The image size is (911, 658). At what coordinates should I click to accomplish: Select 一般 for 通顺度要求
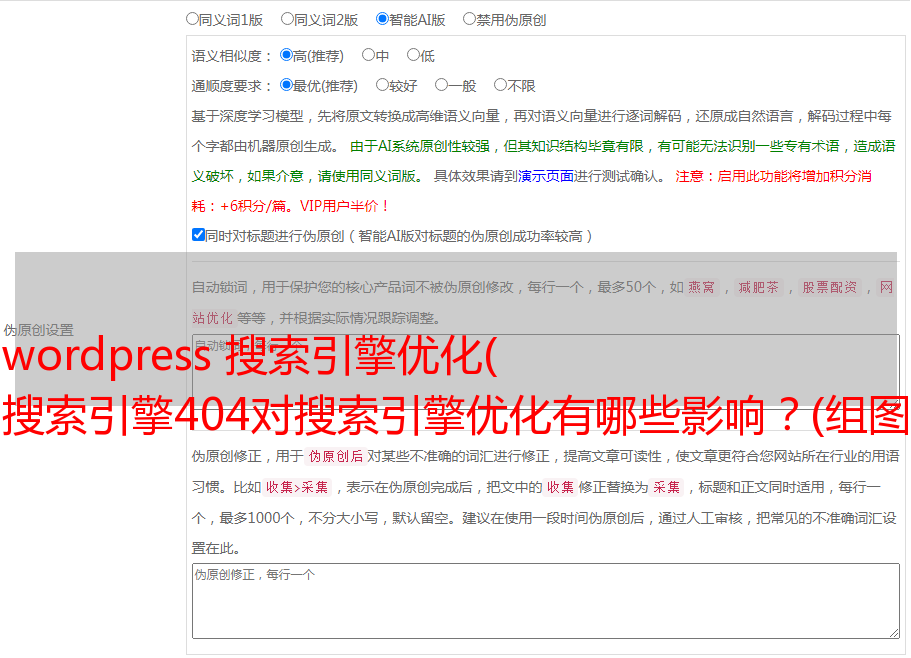pos(442,85)
